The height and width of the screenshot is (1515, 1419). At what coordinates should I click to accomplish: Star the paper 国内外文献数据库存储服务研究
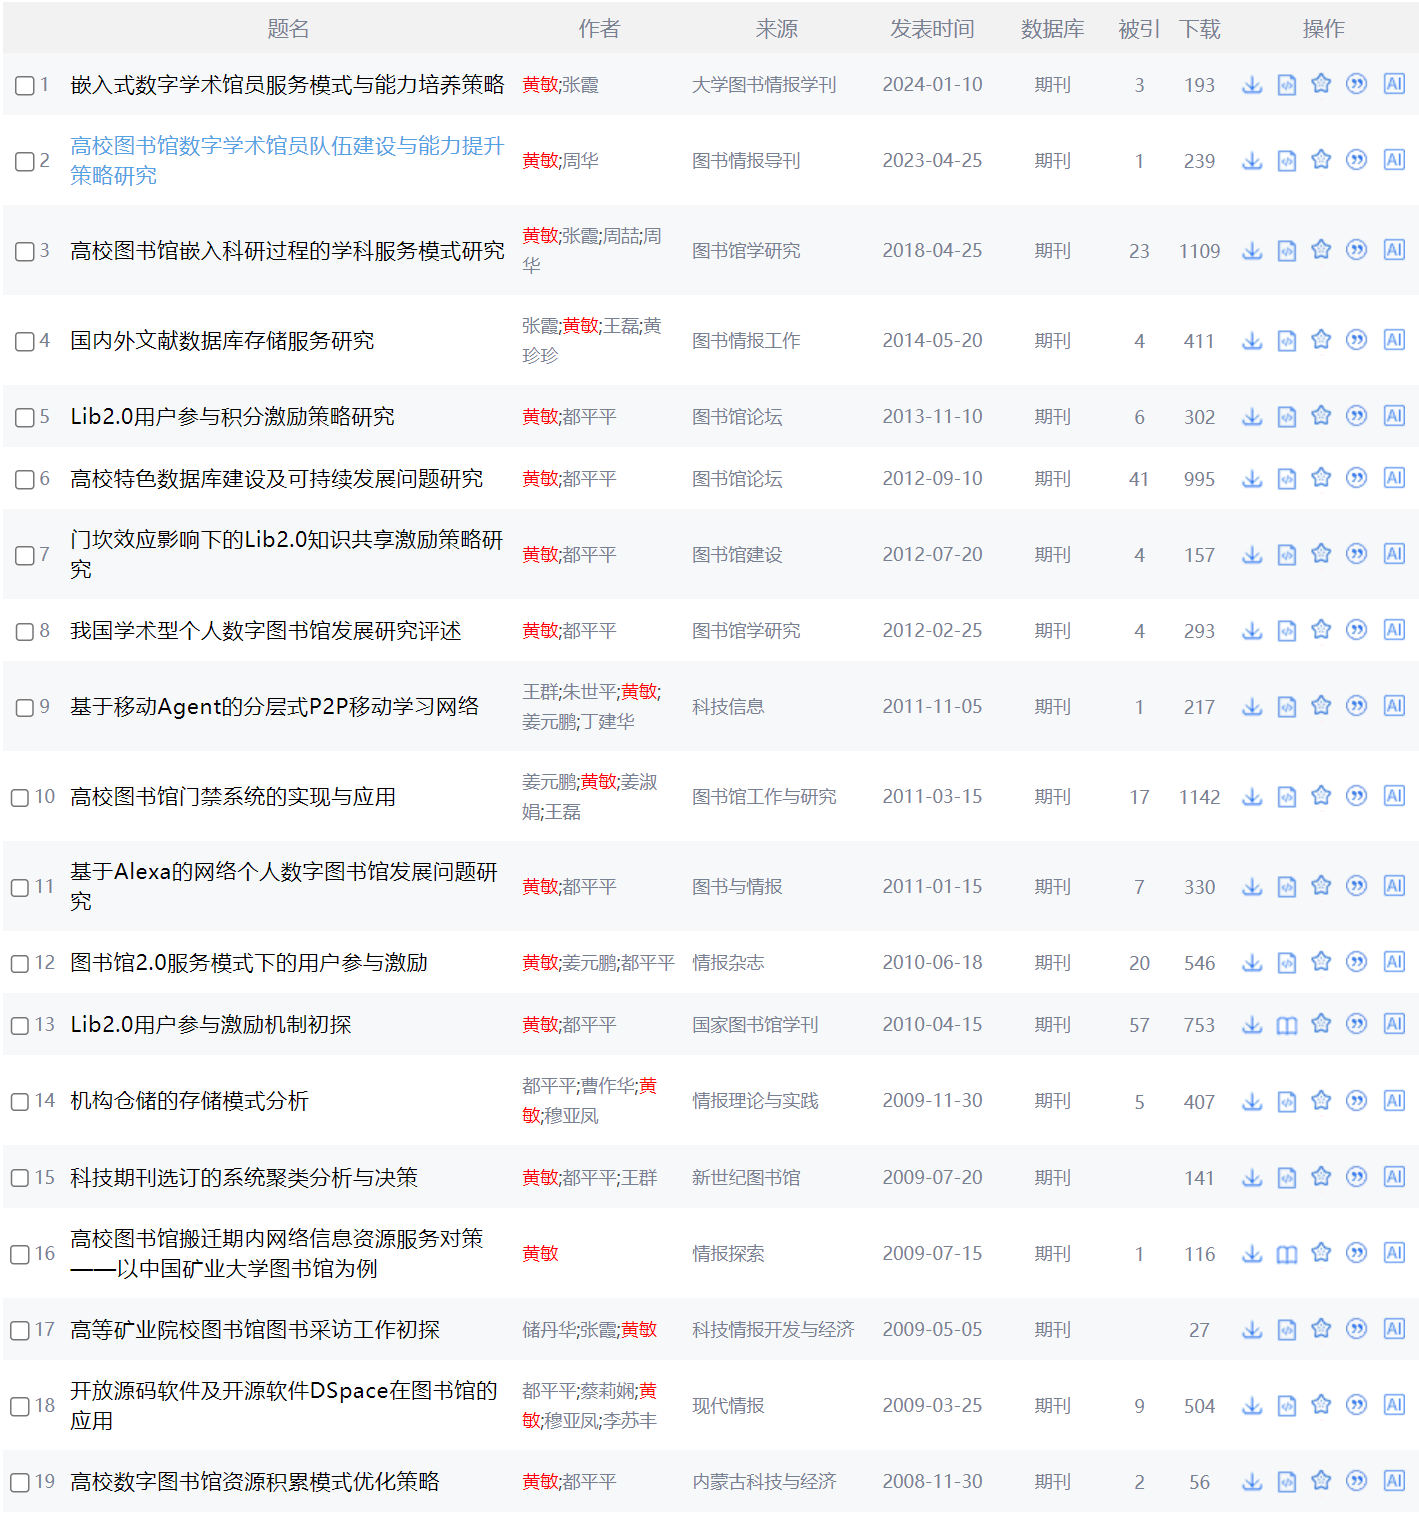tap(1321, 340)
